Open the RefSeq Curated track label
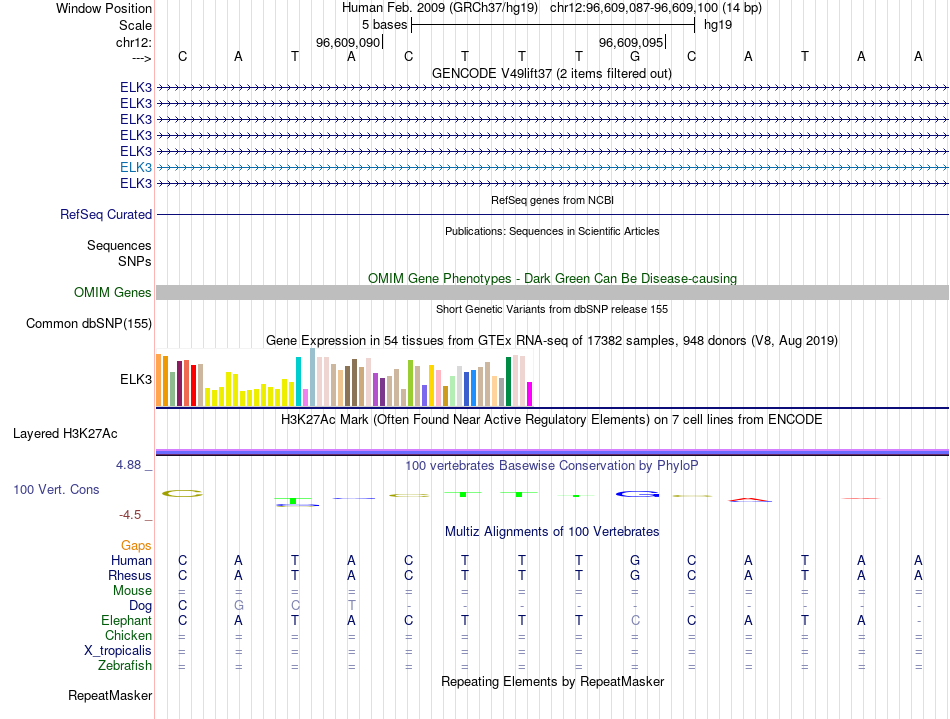 (x=106, y=214)
